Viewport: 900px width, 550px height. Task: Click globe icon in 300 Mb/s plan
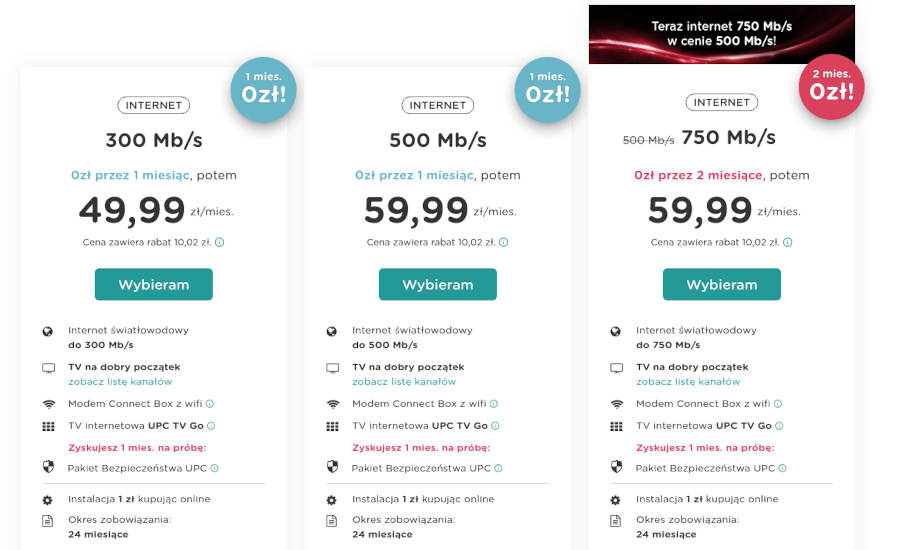pos(47,331)
